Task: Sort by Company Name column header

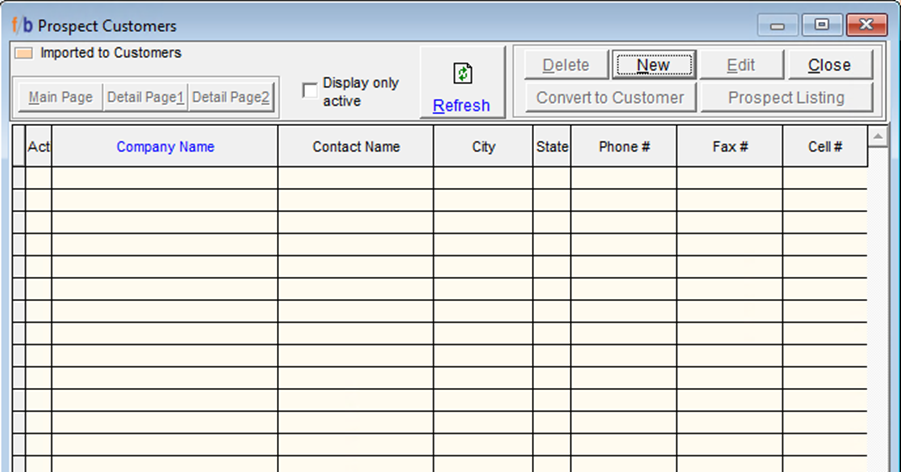Action: coord(165,147)
